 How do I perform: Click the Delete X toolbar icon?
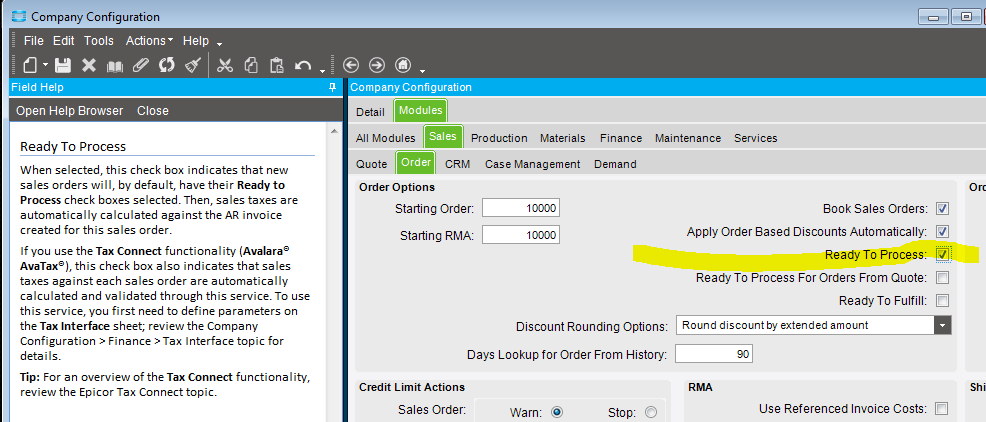pyautogui.click(x=89, y=65)
